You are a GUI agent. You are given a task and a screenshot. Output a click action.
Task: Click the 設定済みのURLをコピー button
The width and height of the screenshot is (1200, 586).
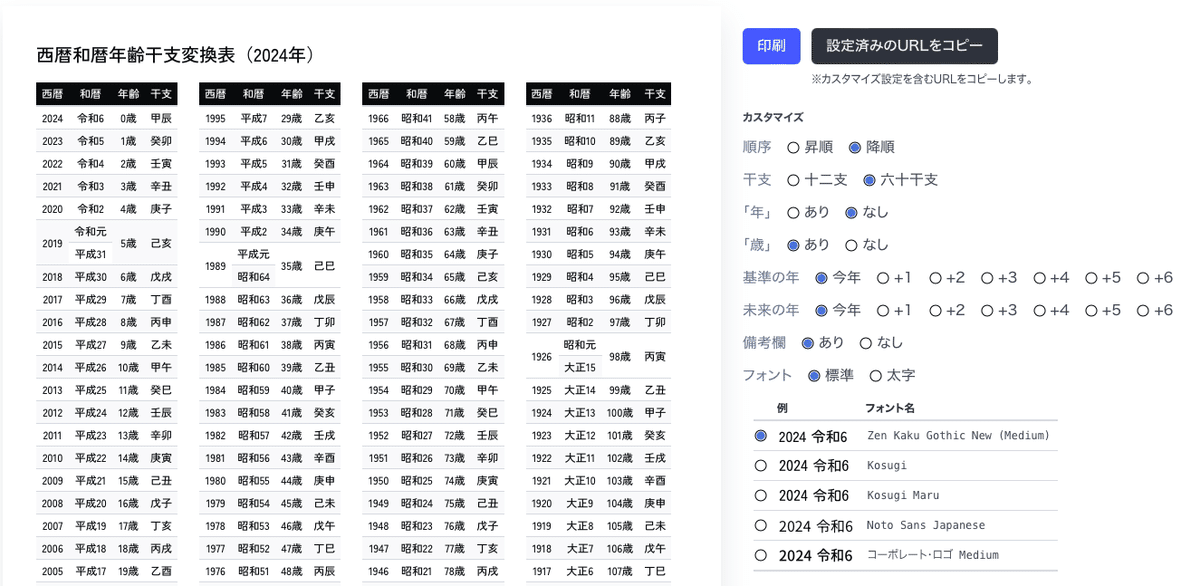[904, 46]
